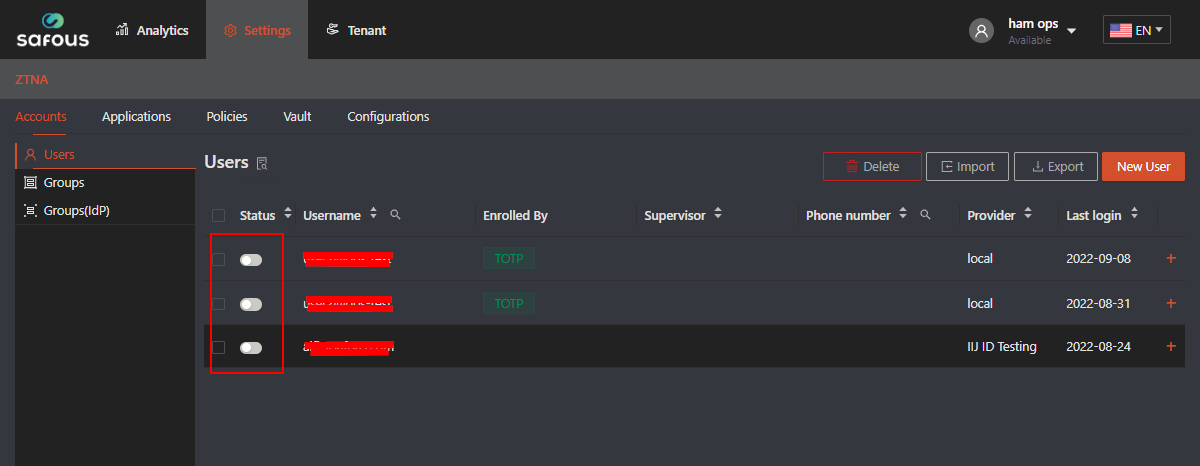Toggle status switch of first user
1200x466 pixels.
coord(251,260)
